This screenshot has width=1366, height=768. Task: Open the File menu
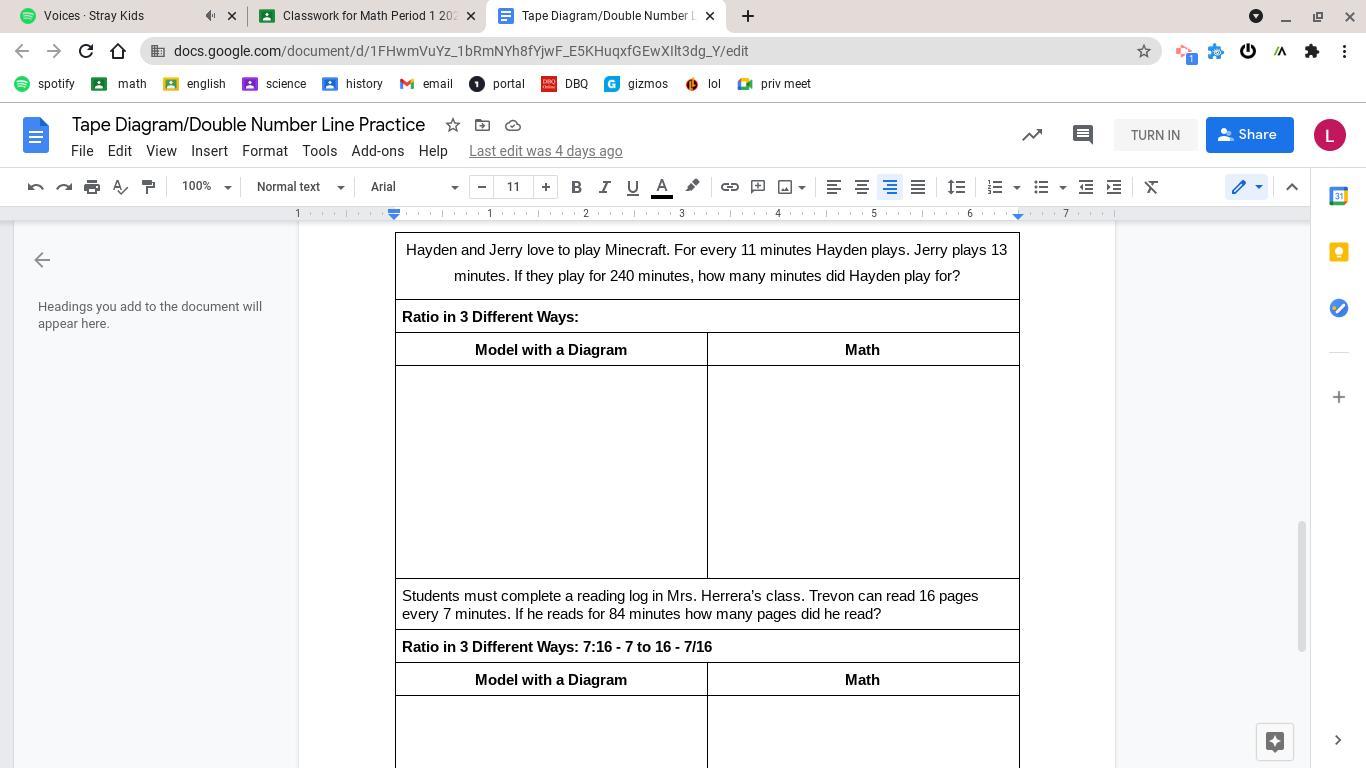pyautogui.click(x=82, y=151)
